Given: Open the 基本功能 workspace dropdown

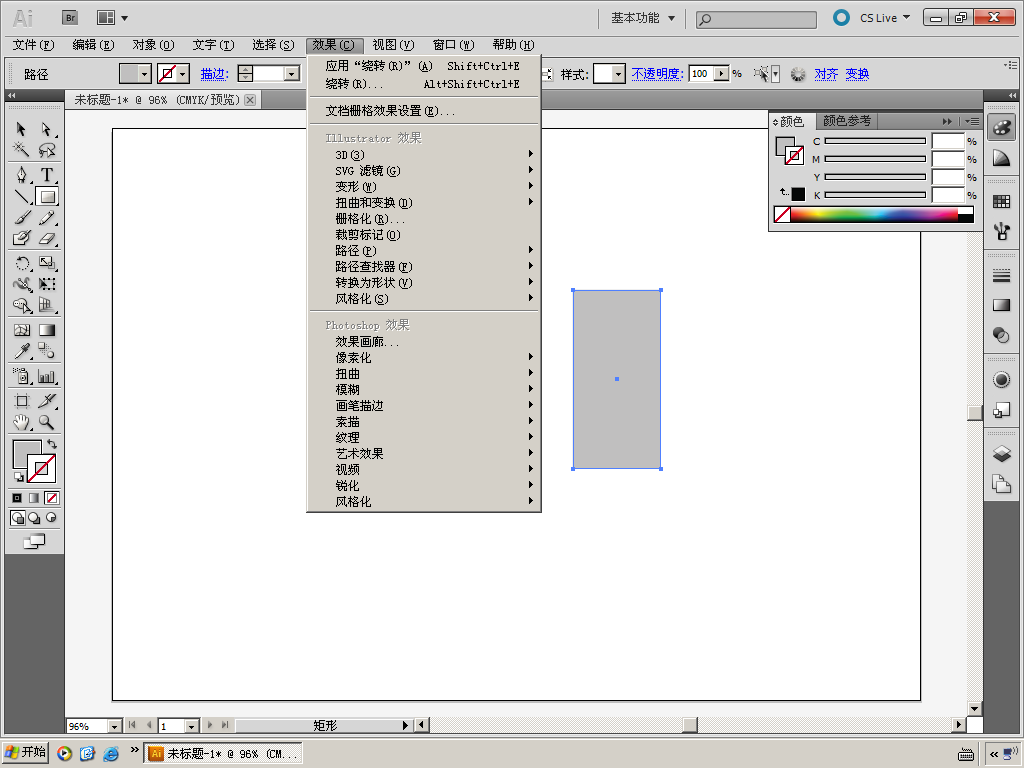Looking at the screenshot, I should tap(643, 18).
